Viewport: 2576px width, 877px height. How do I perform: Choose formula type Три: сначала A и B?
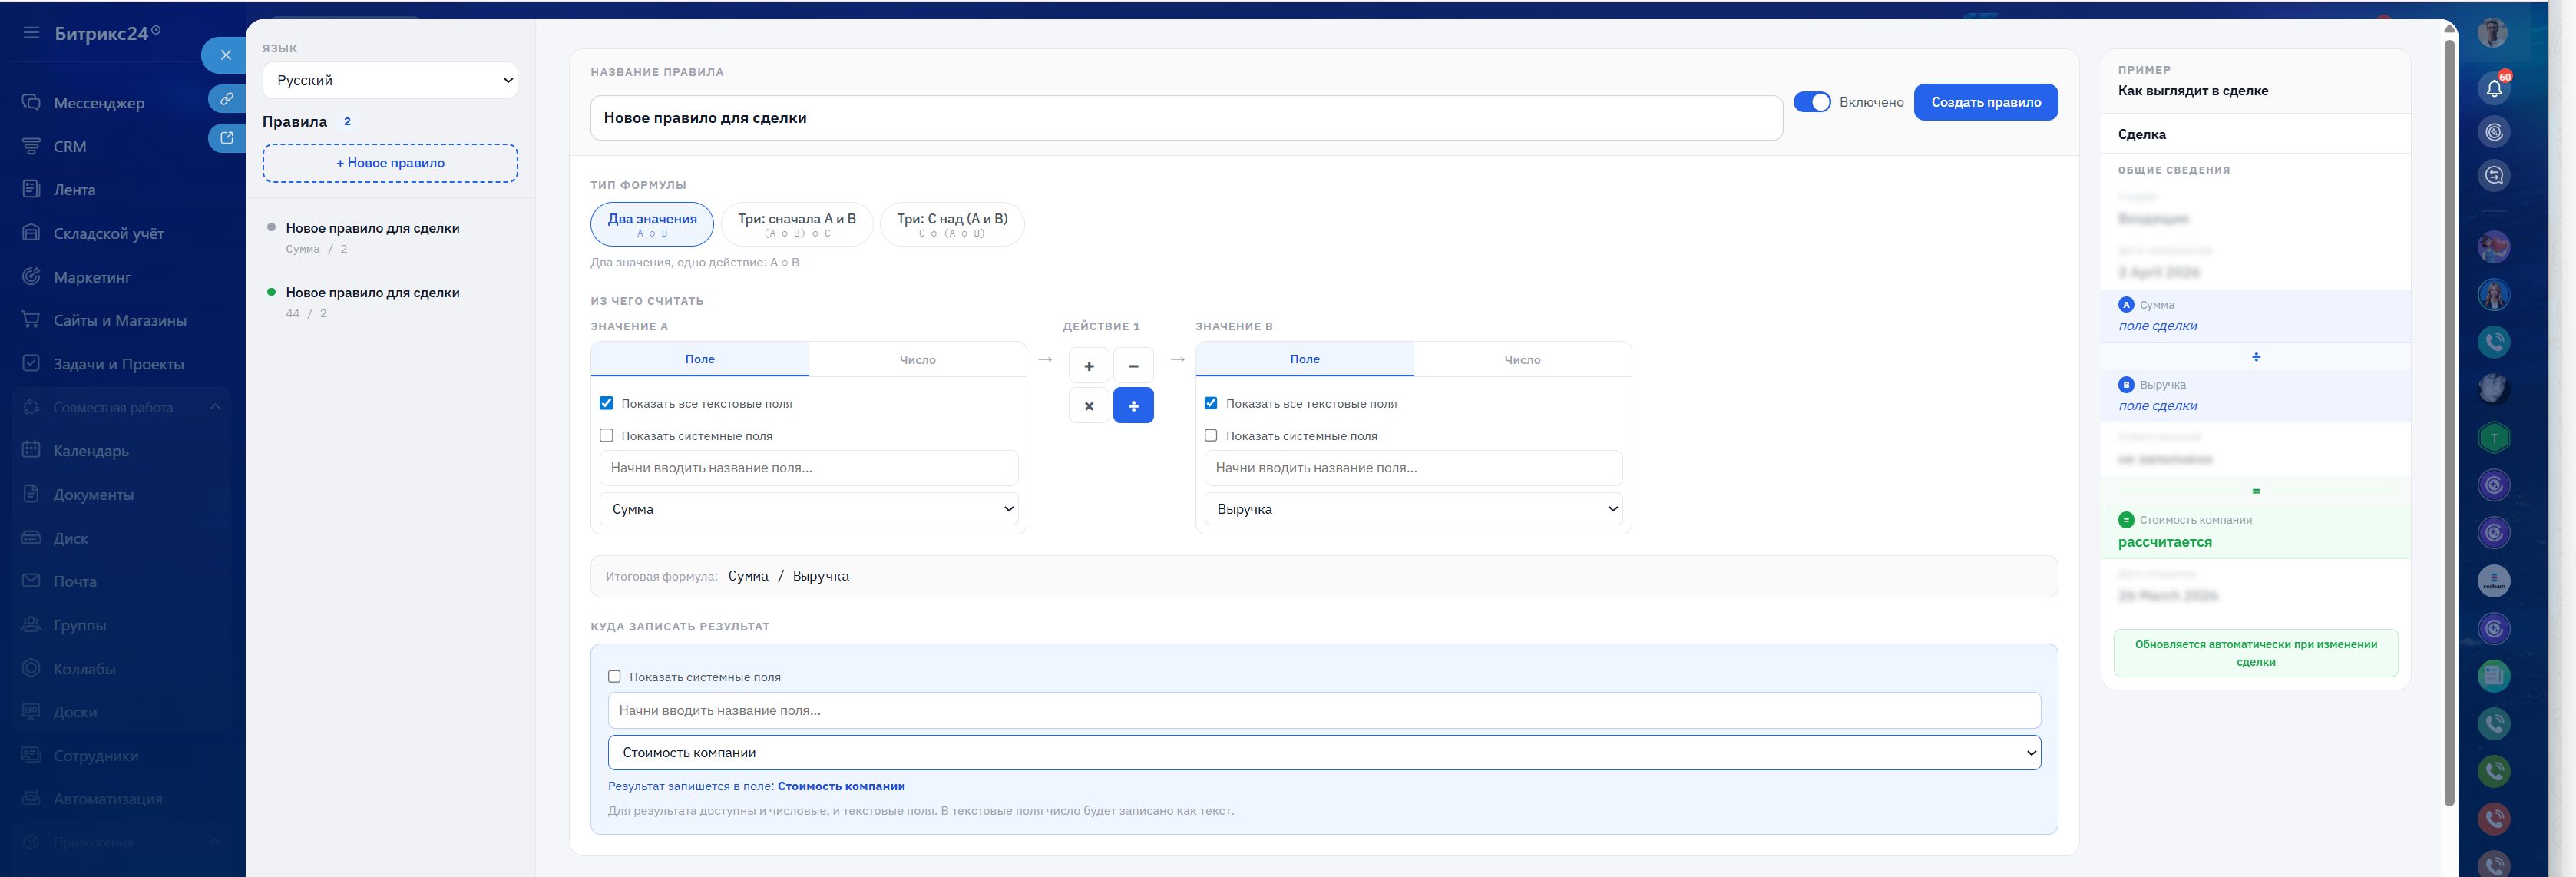(796, 224)
